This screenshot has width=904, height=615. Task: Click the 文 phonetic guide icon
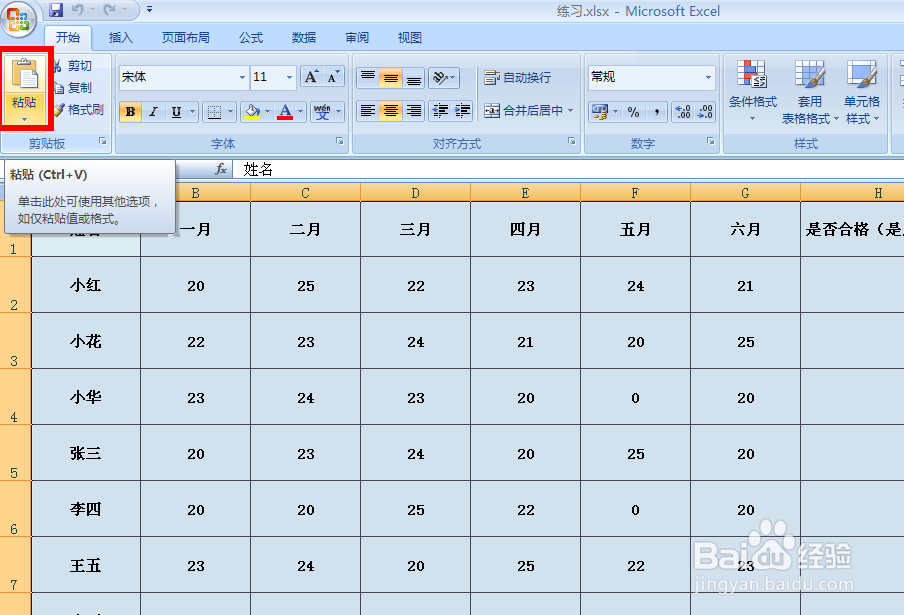[322, 112]
